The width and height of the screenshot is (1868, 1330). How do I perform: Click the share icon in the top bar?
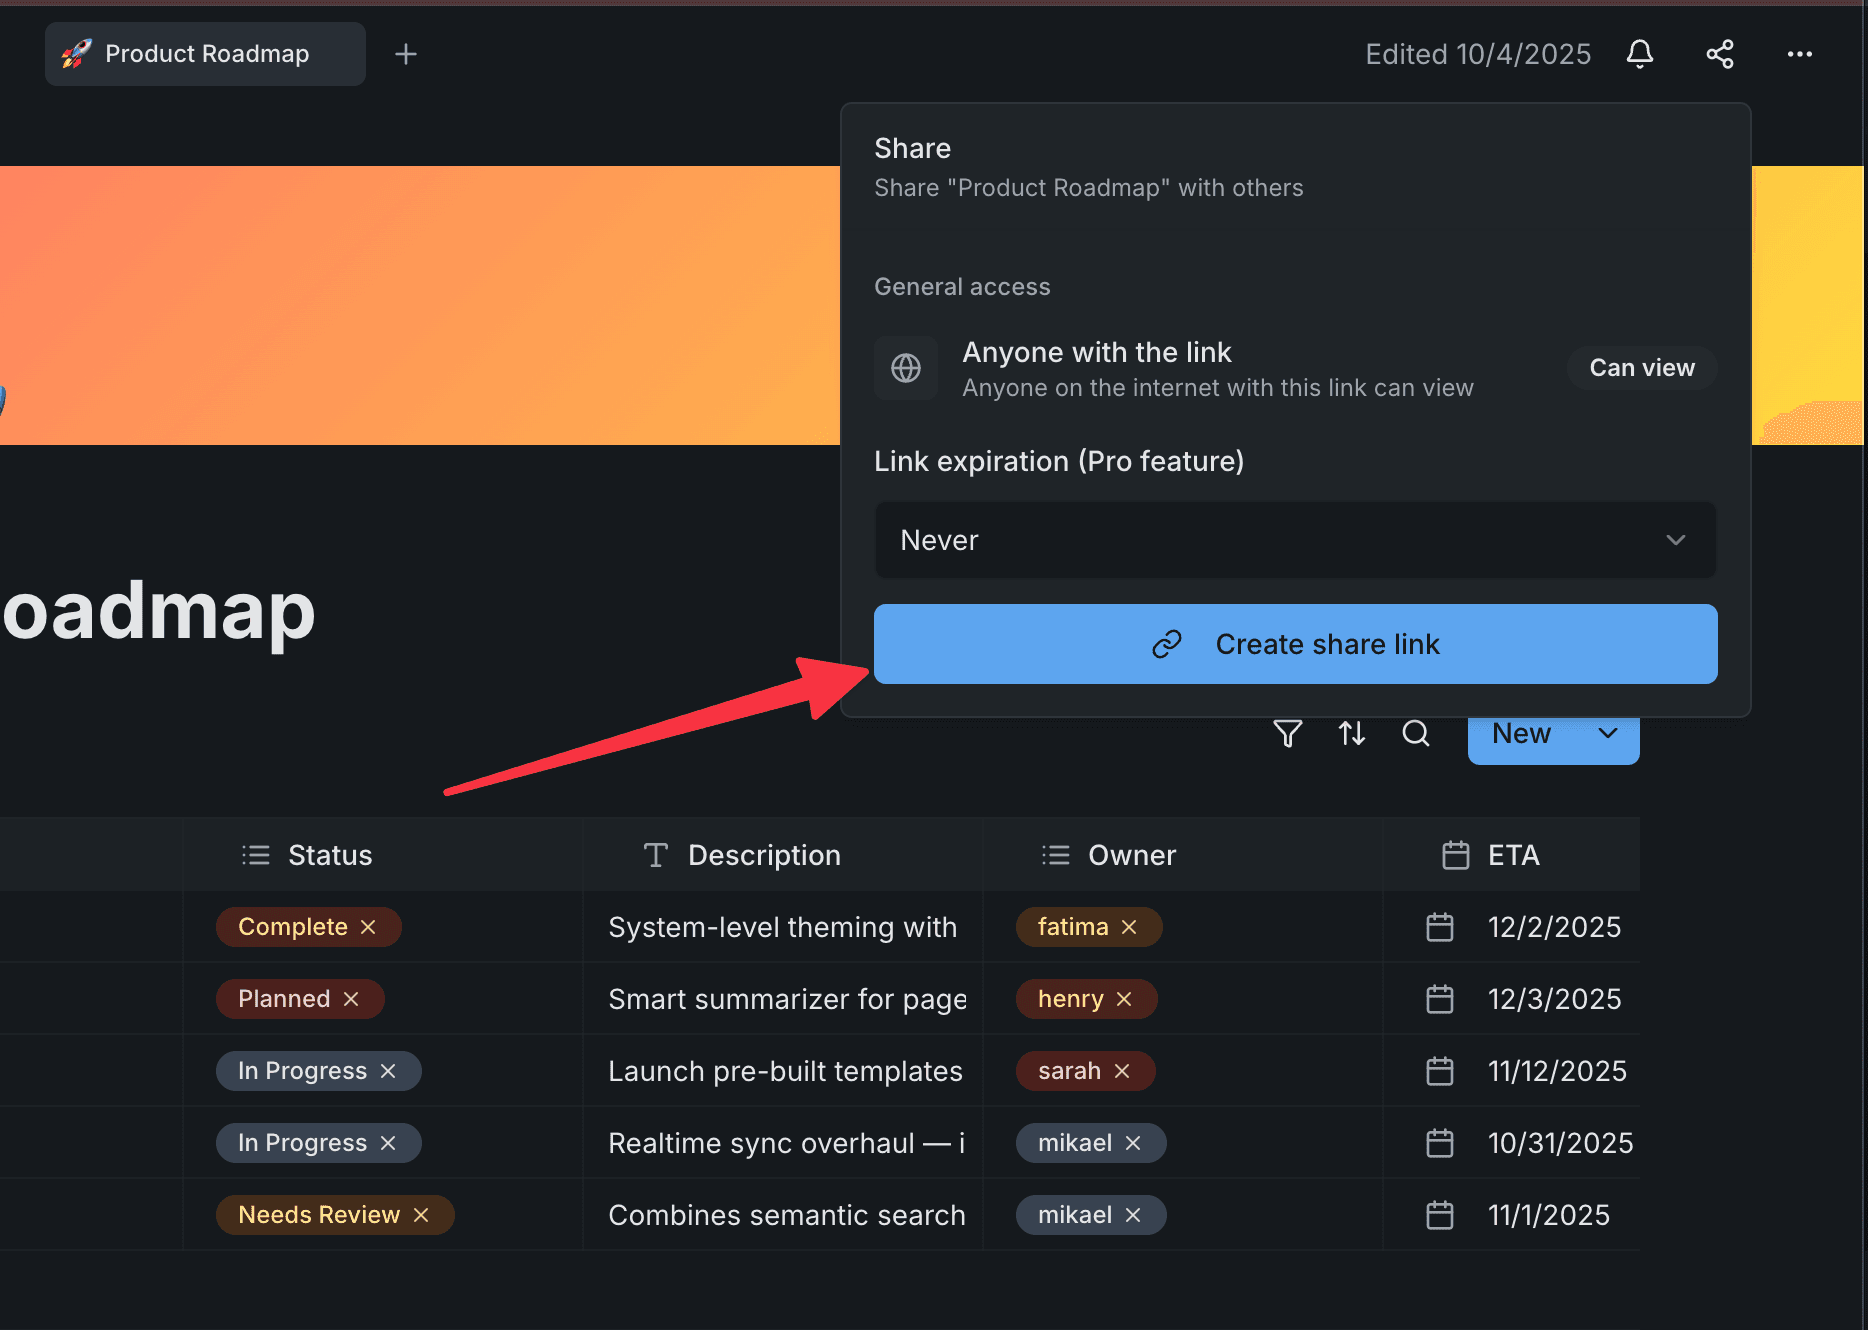tap(1720, 54)
